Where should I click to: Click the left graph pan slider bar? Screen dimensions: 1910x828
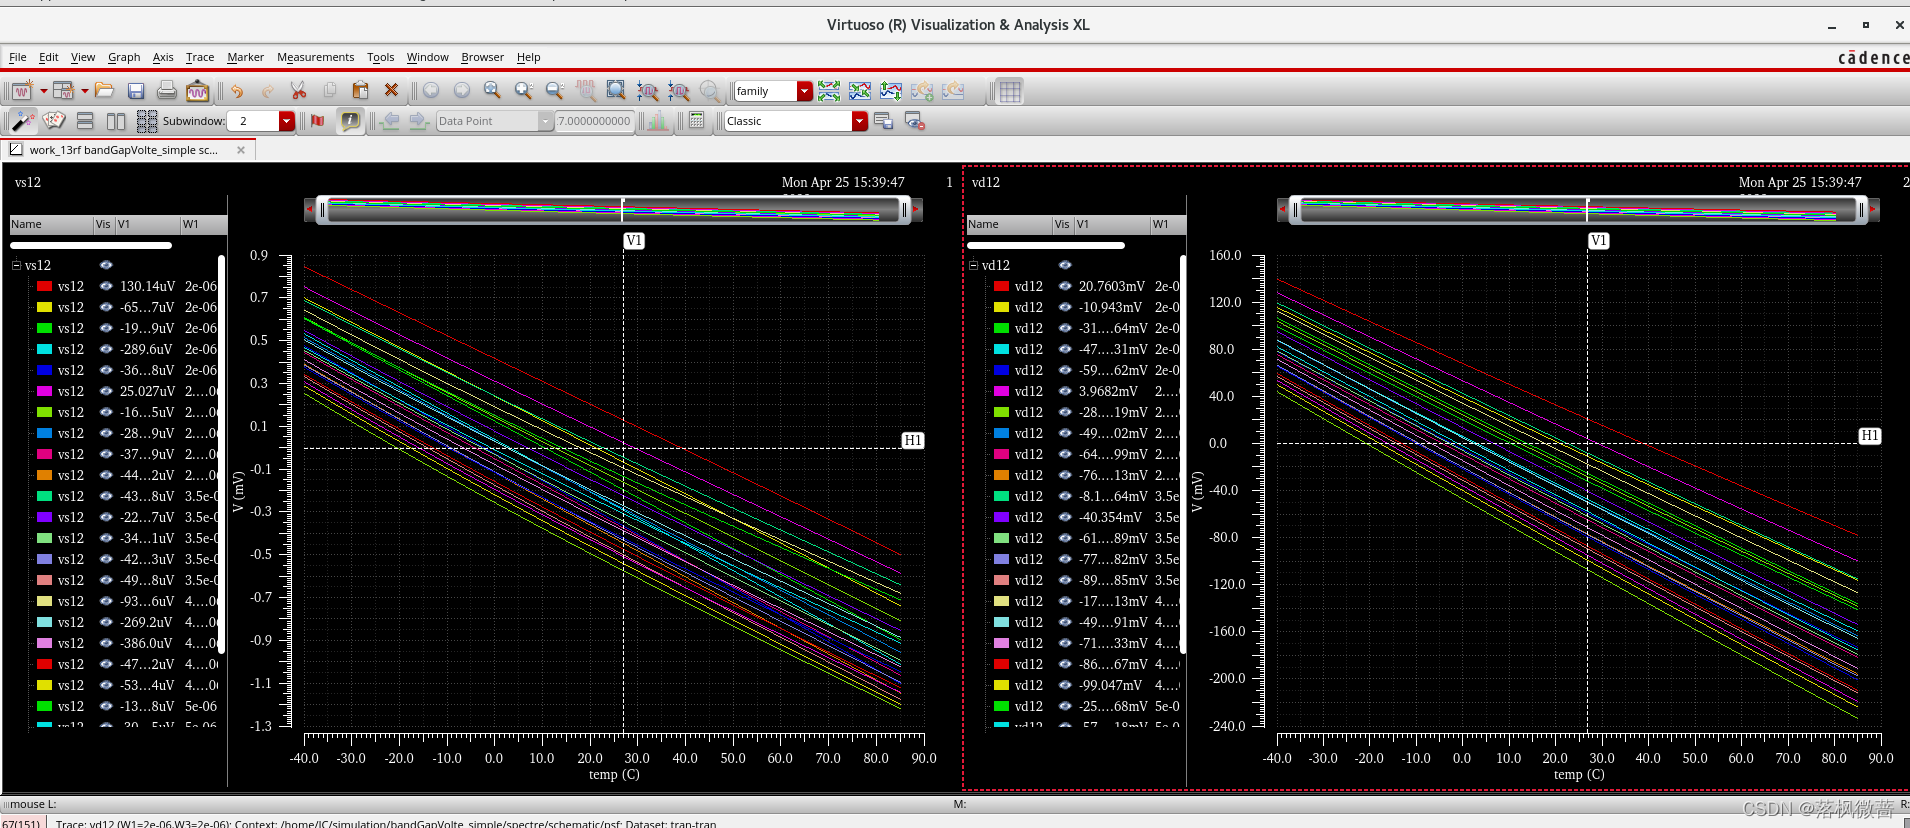[x=613, y=210]
